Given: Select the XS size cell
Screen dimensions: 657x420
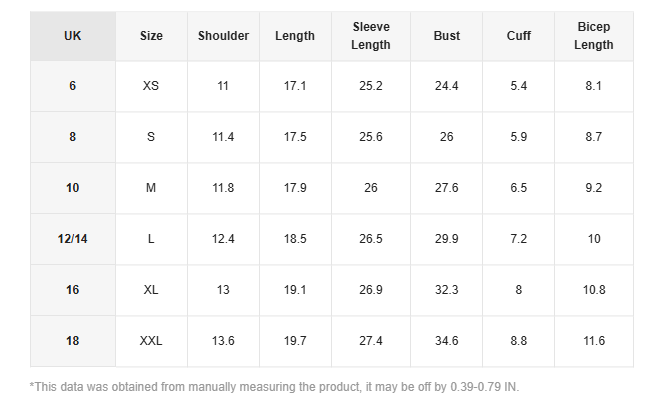Looking at the screenshot, I should 151,86.
